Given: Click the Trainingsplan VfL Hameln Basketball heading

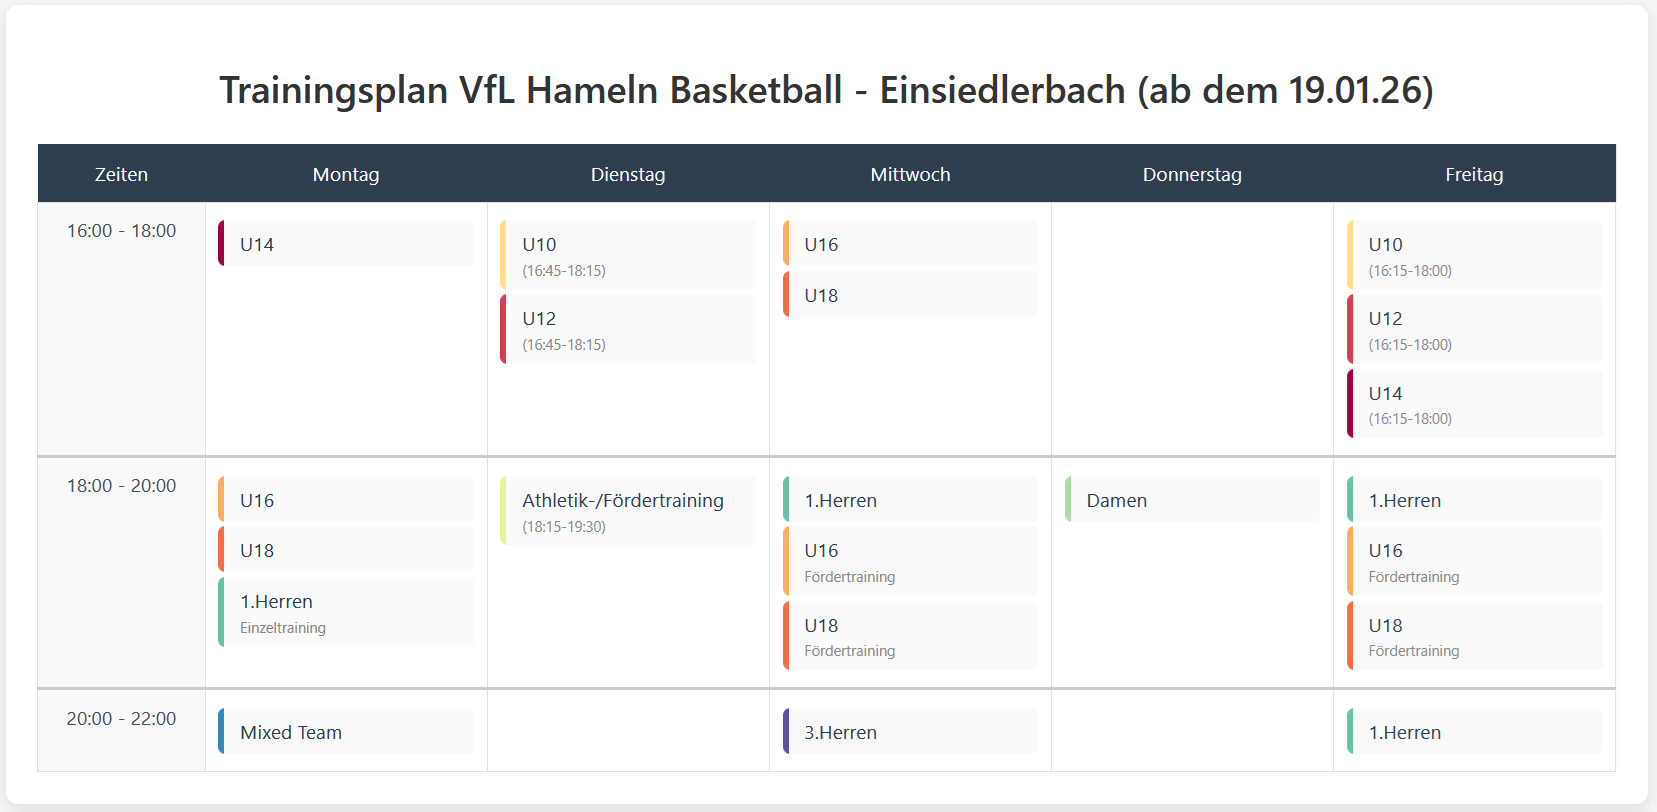Looking at the screenshot, I should click(826, 90).
